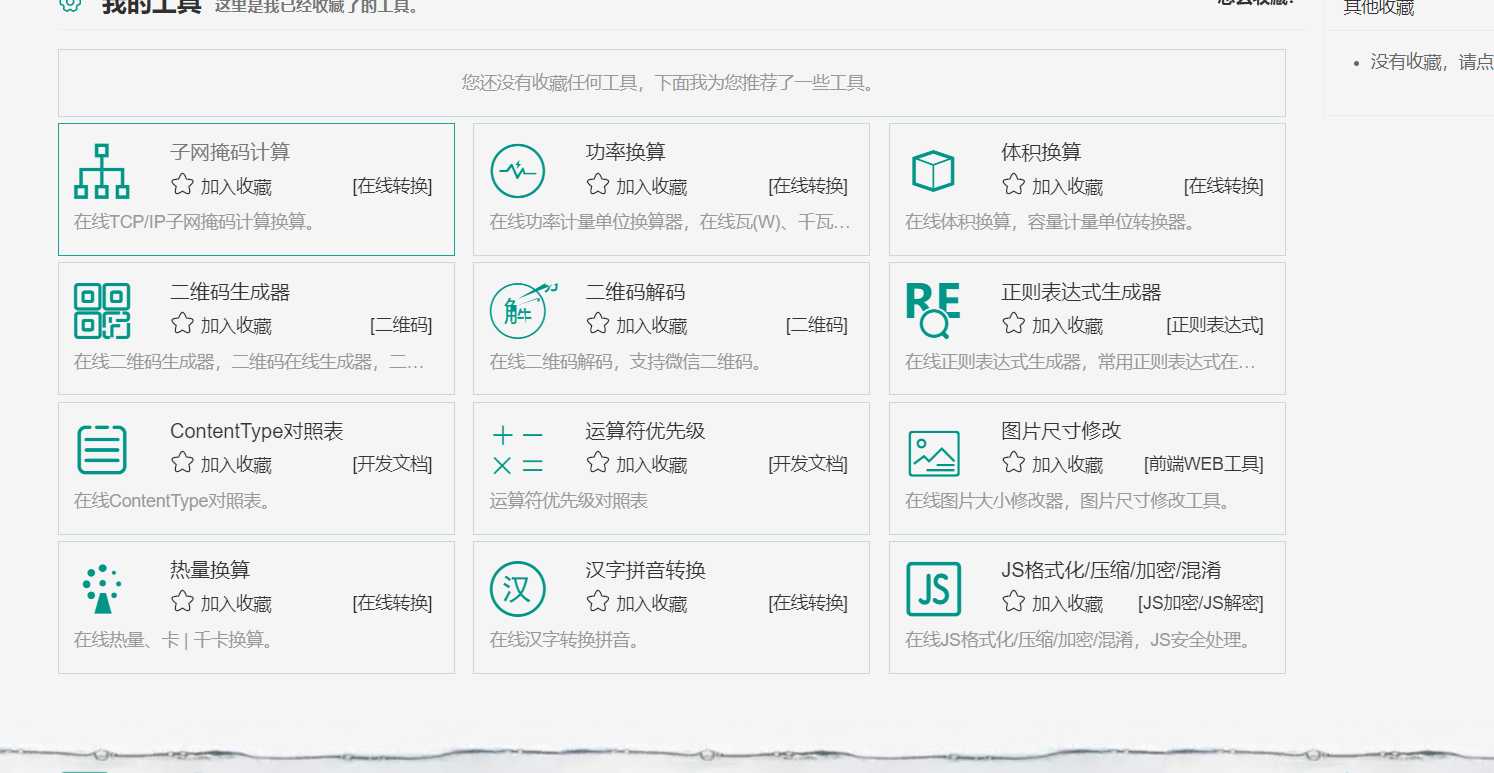The width and height of the screenshot is (1494, 773).
Task: Star 子网掩码计算 to add to favorites
Action: coord(182,184)
